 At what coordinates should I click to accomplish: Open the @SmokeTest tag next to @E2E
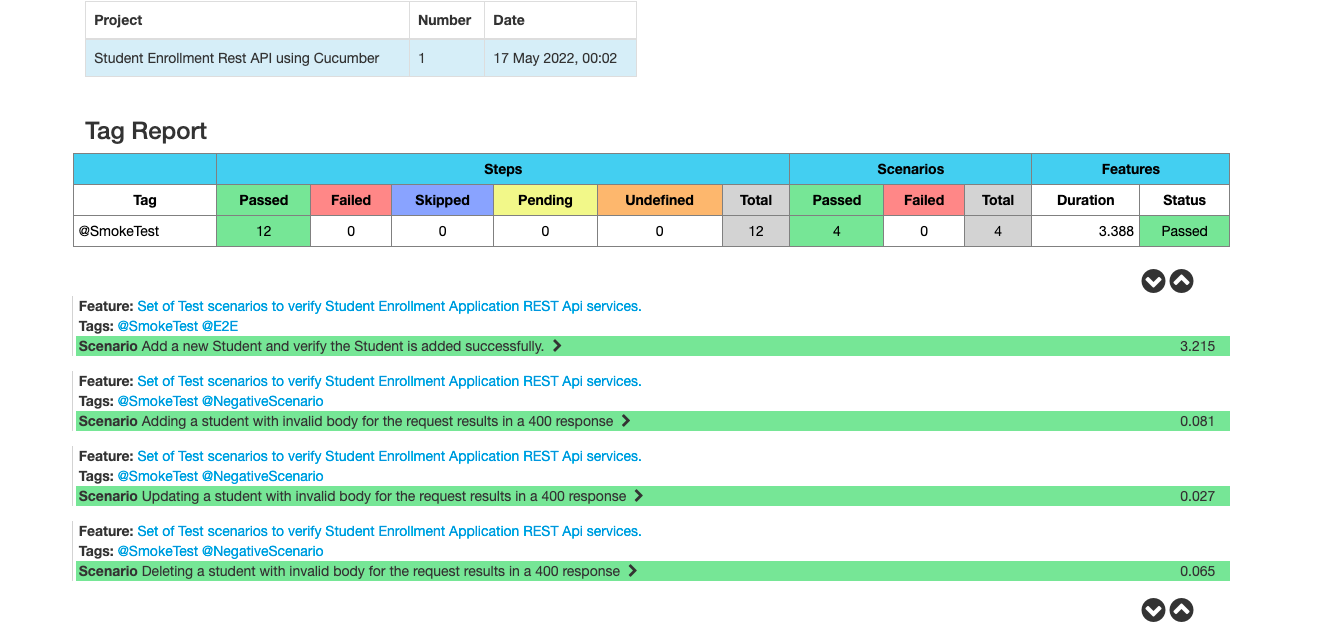pos(158,326)
